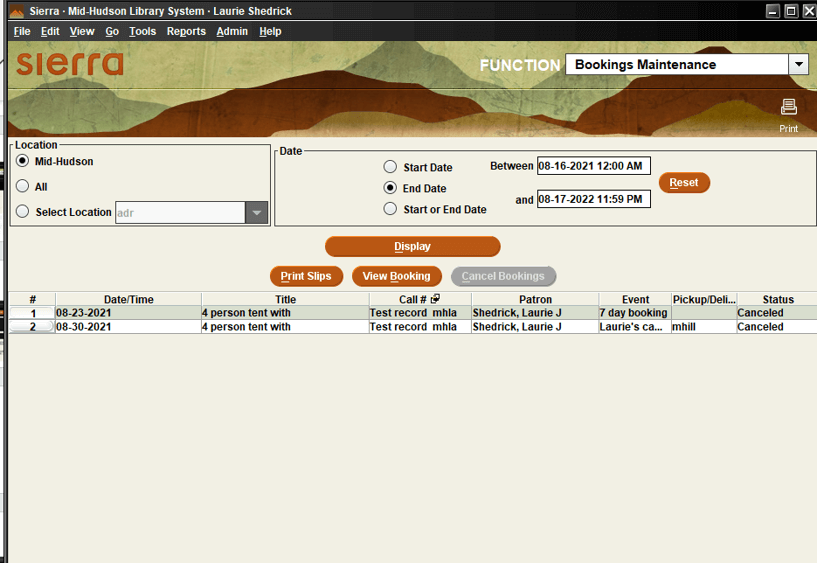817x563 pixels.
Task: Open the File menu
Action: [22, 31]
